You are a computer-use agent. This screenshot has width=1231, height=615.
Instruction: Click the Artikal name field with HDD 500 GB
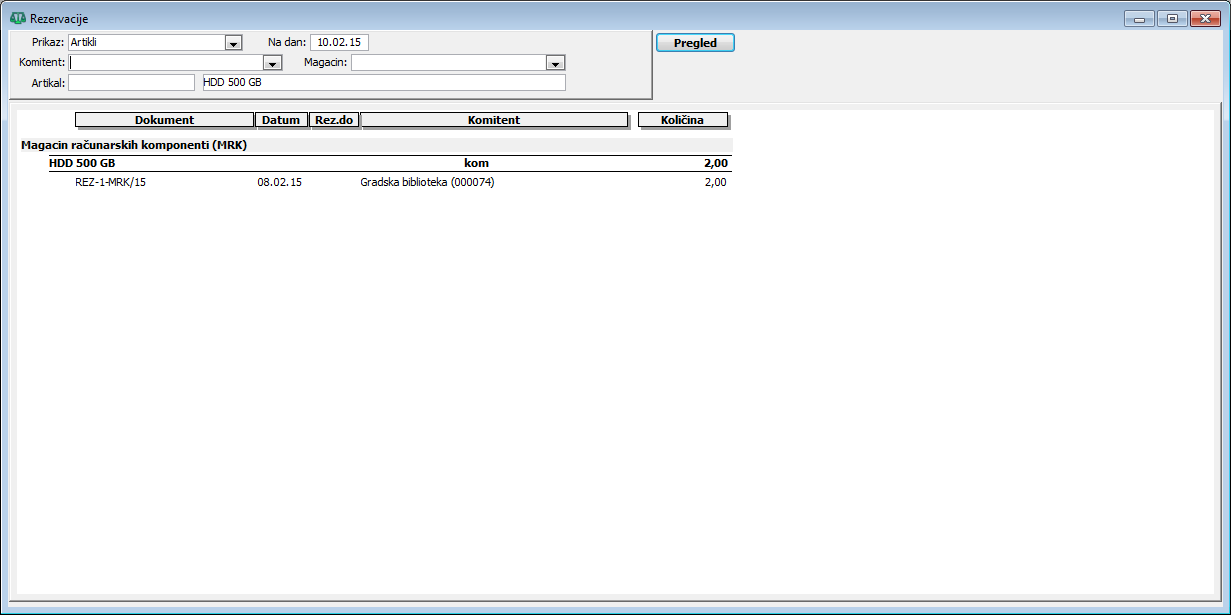pyautogui.click(x=383, y=83)
